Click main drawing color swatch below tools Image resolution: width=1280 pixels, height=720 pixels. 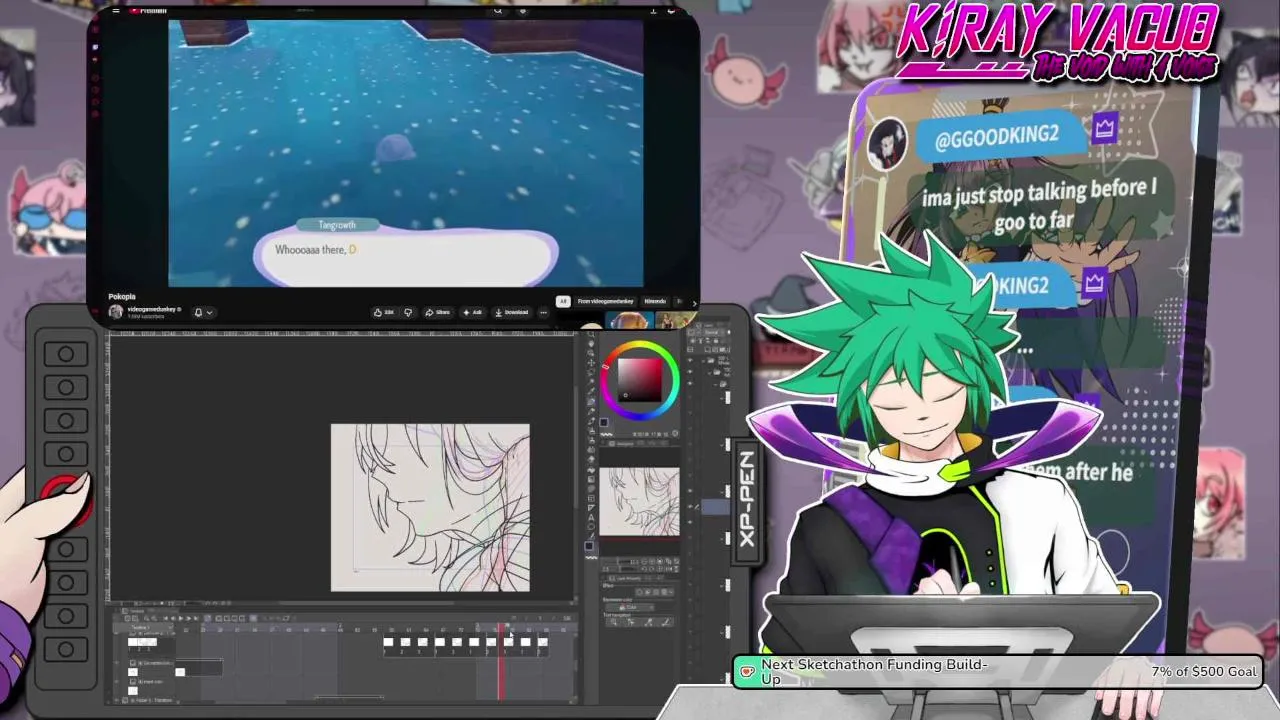pos(589,546)
